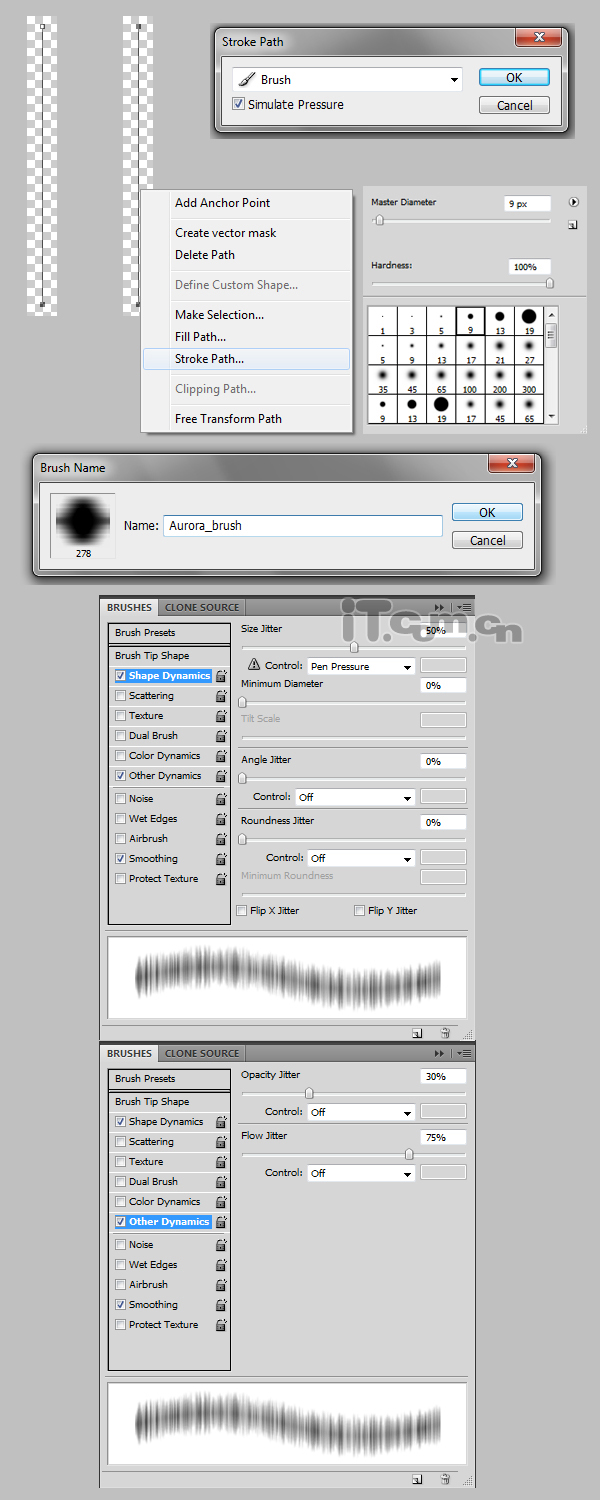Click the new brush icon at the bottom of the lower Brushes panel
Viewport: 600px width, 1500px height.
[417, 1479]
